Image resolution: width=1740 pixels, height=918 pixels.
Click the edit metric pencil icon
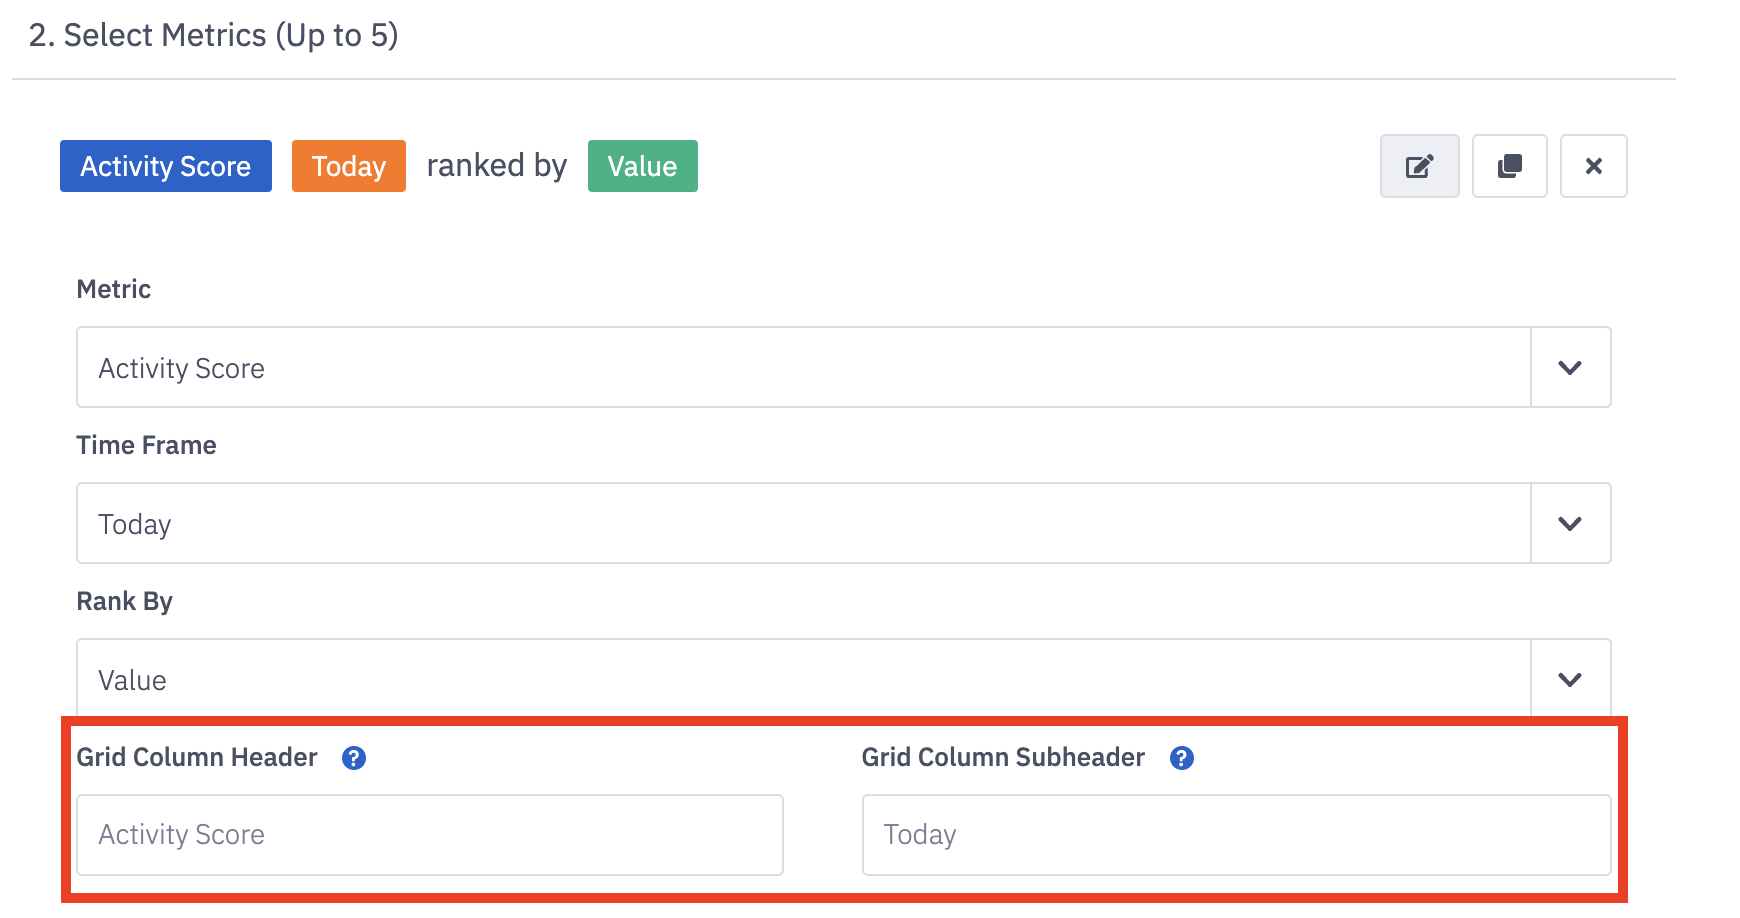1419,166
